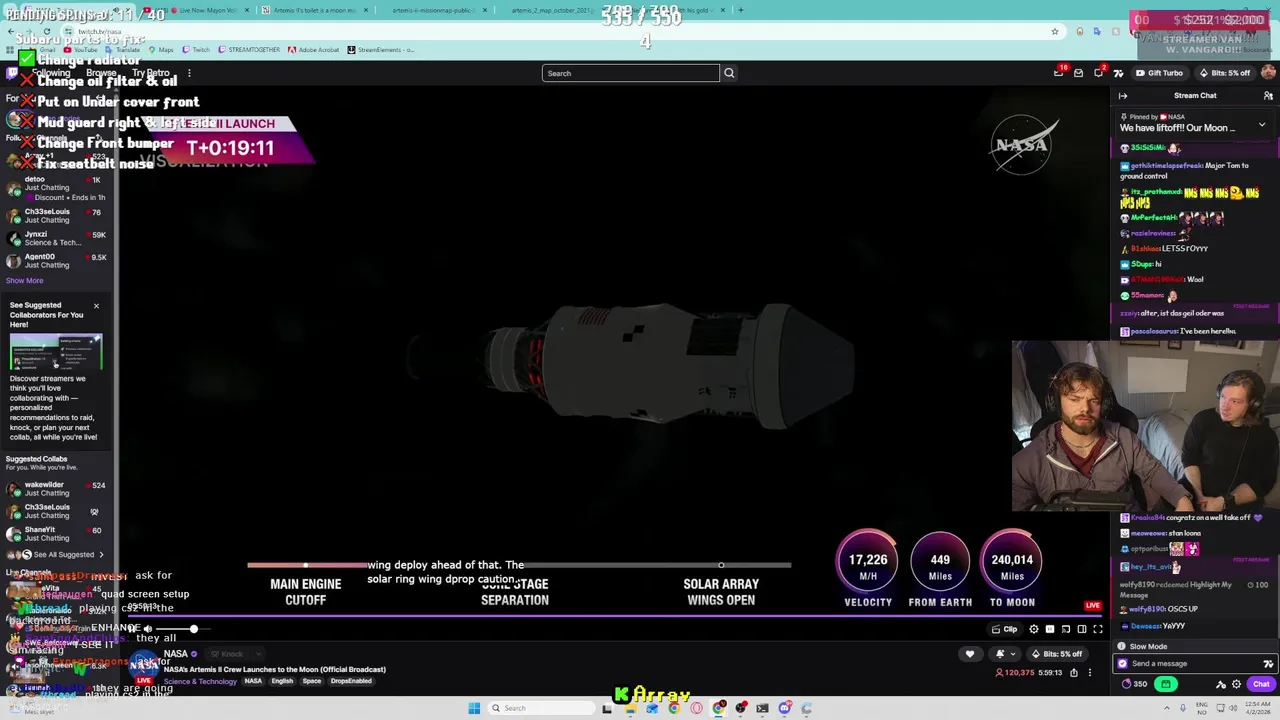
Task: Open the Whispers envelope icon
Action: pos(1078,73)
